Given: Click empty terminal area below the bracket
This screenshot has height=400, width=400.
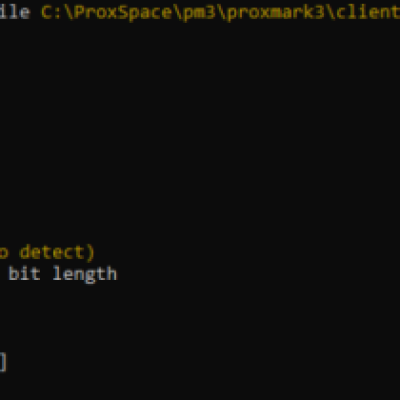Looking at the screenshot, I should click(x=200, y=387).
